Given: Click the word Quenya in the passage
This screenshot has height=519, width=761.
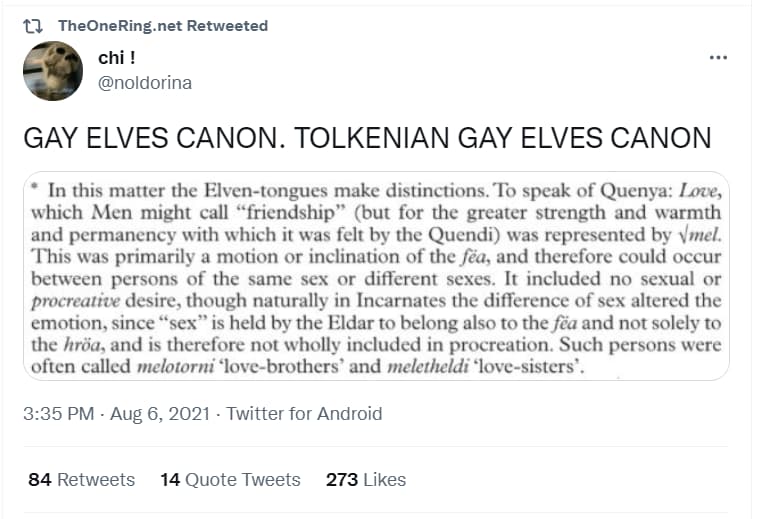Looking at the screenshot, I should click(x=636, y=191).
